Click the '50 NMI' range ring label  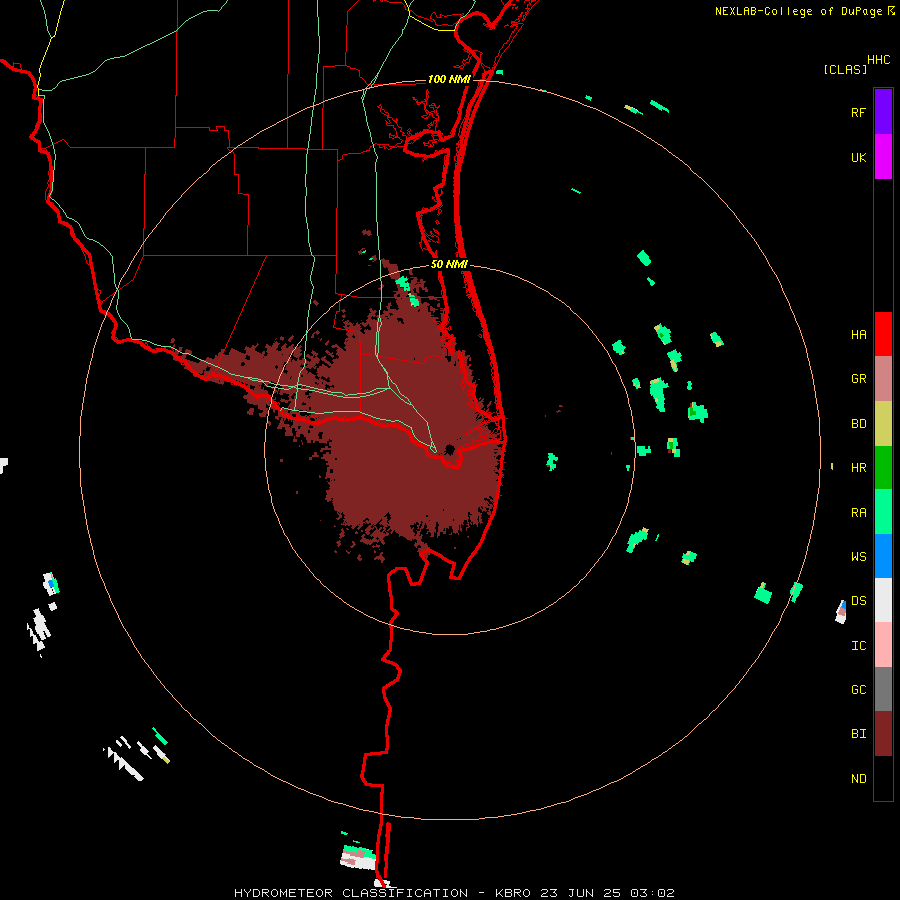449,264
